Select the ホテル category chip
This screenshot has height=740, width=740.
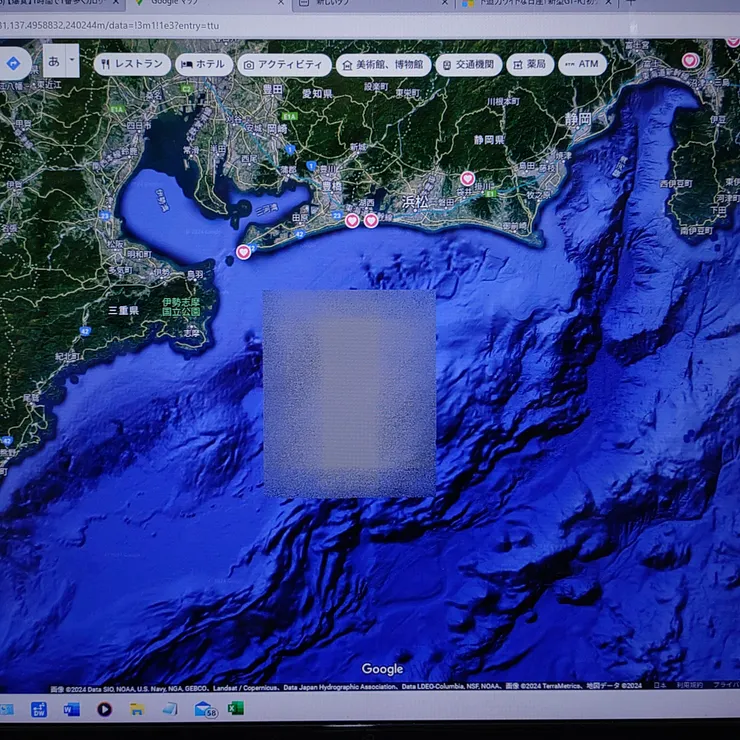pos(204,64)
